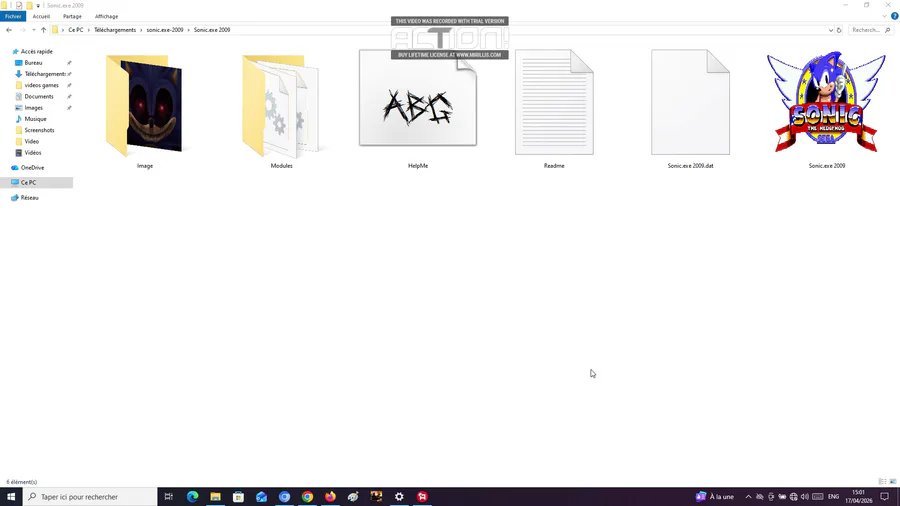Click taskbar search box Taper ici pour rechercher
900x506 pixels.
coord(90,497)
